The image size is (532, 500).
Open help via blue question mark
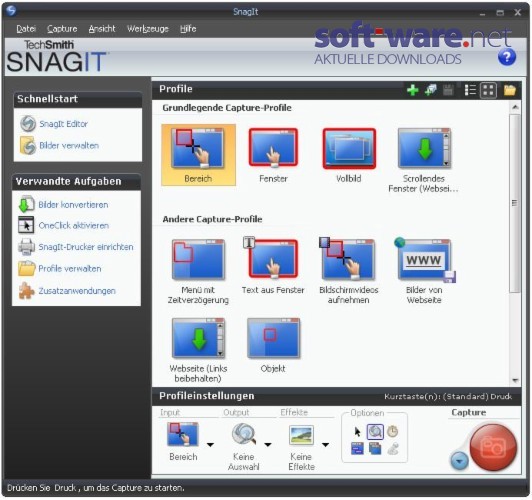point(507,57)
